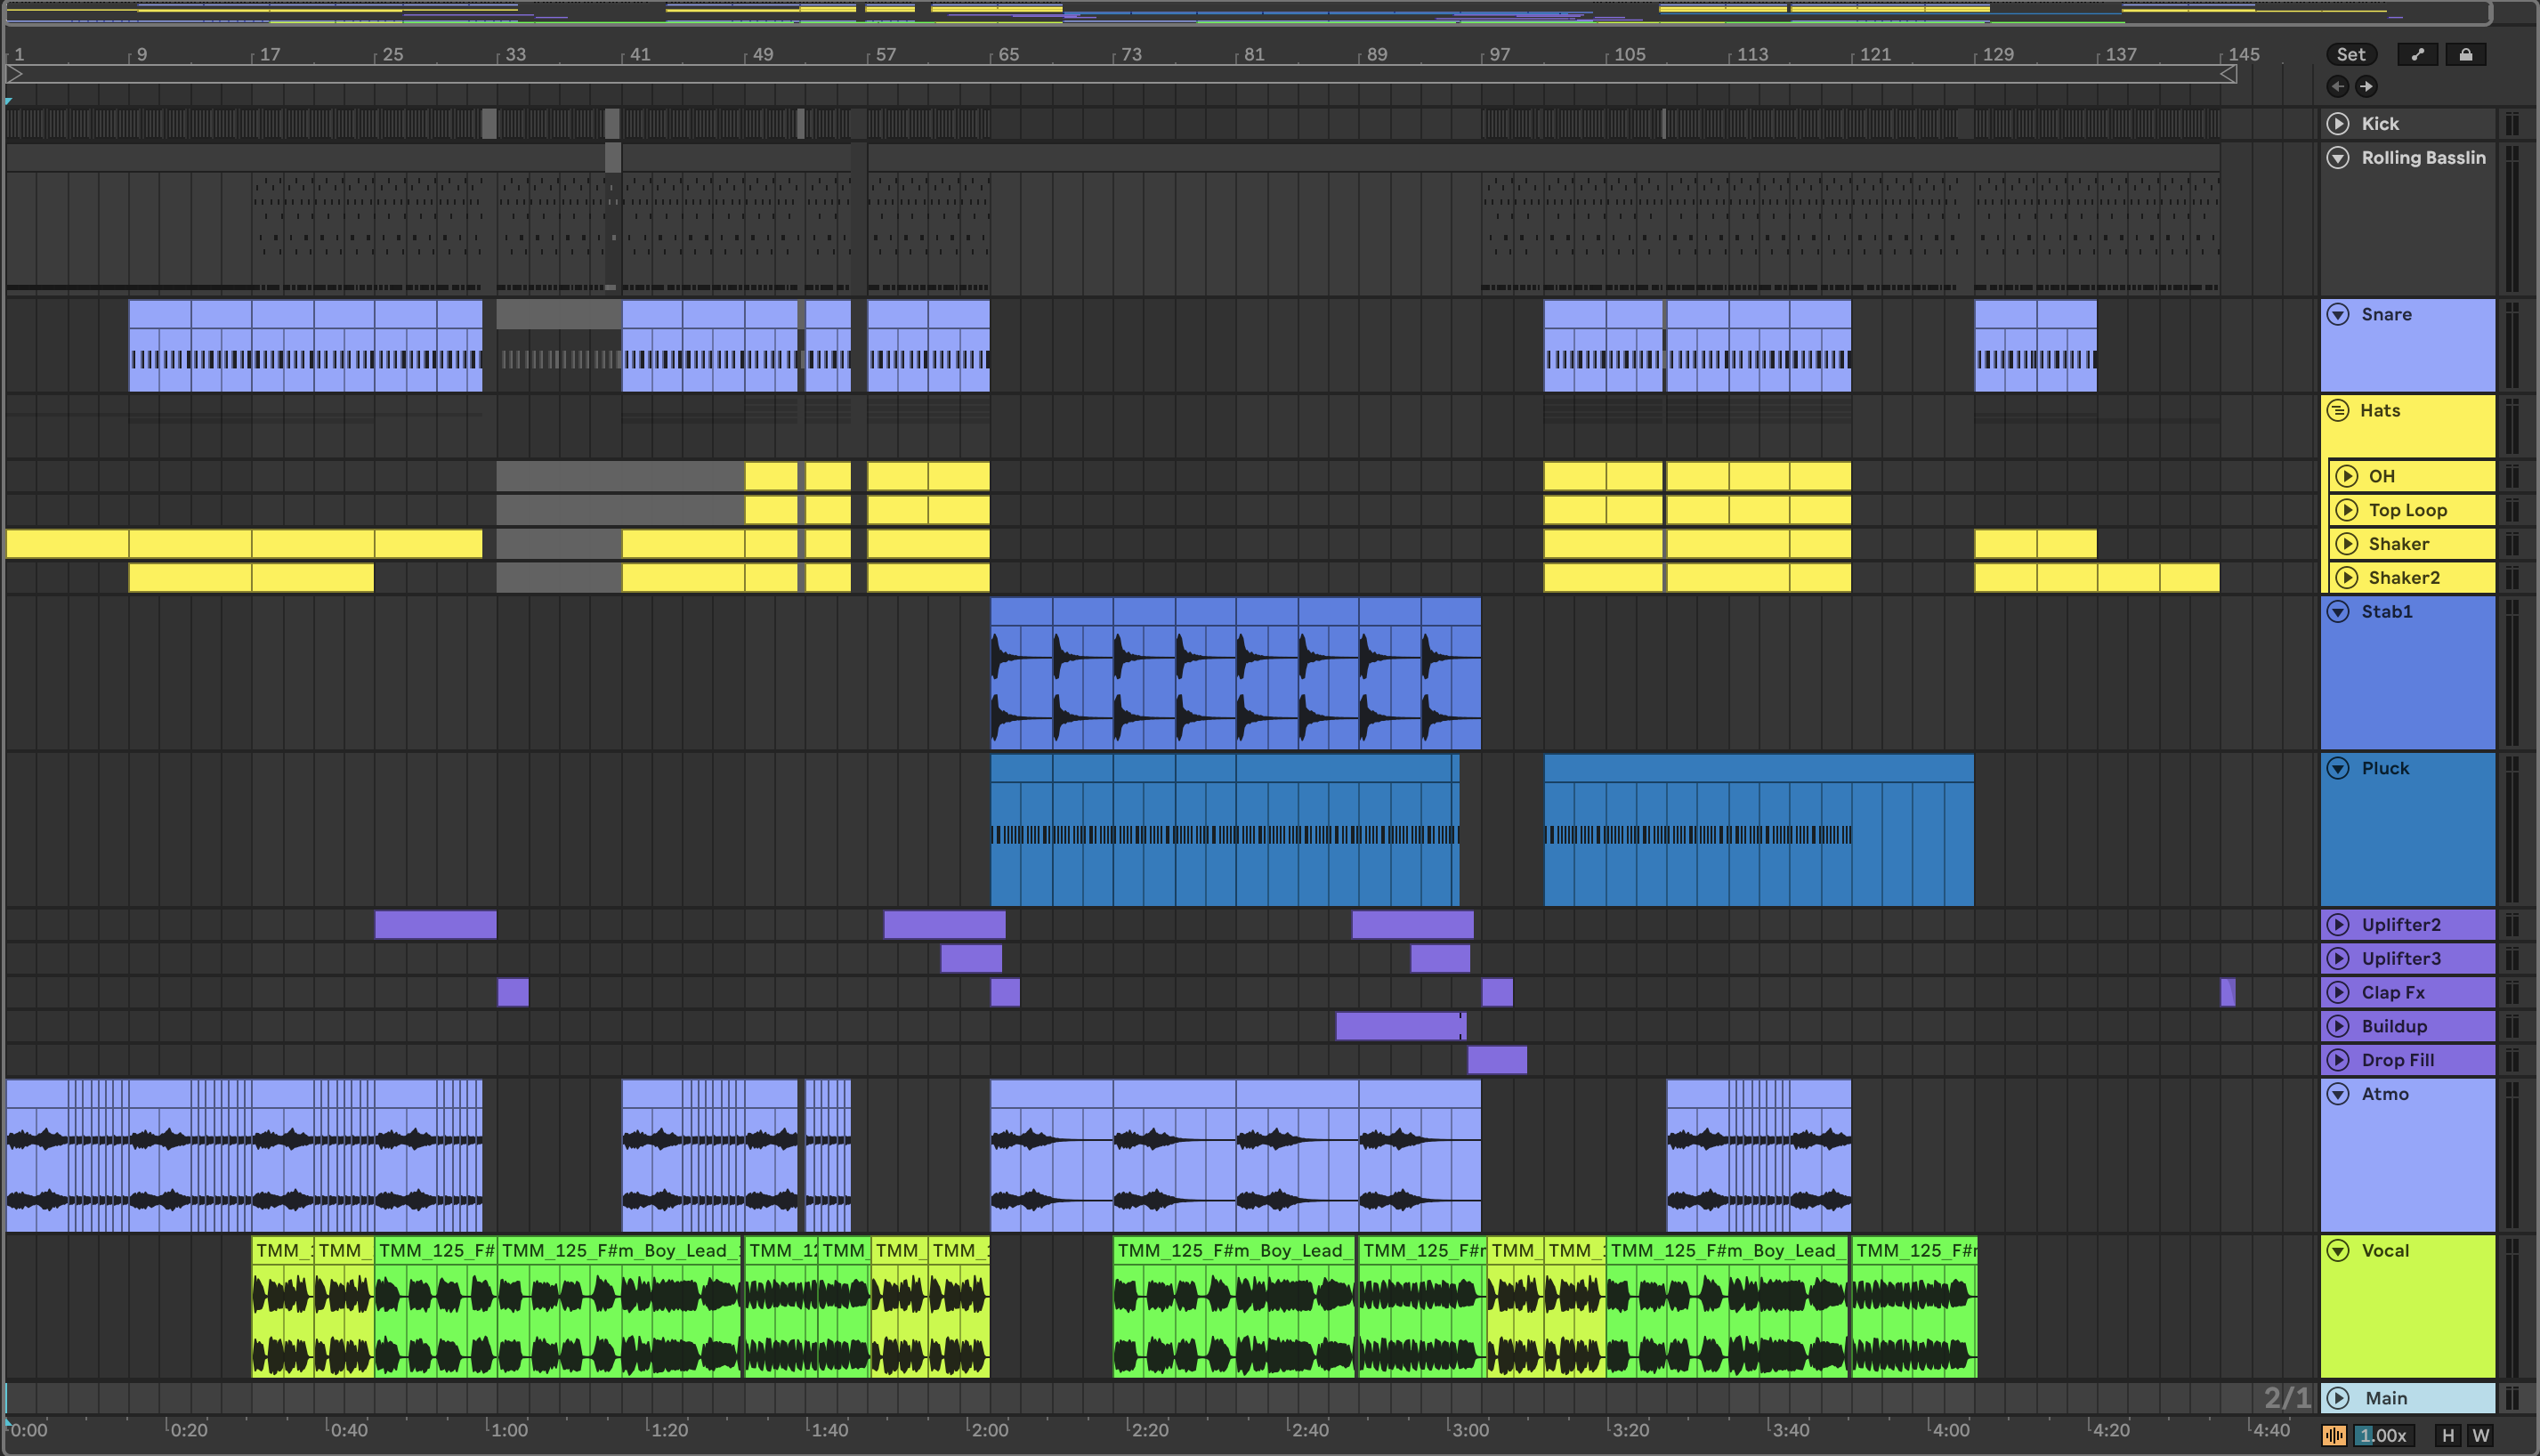Click bar 97 in the beat ruler
Viewport: 2540px width, 1456px height.
pos(1498,54)
